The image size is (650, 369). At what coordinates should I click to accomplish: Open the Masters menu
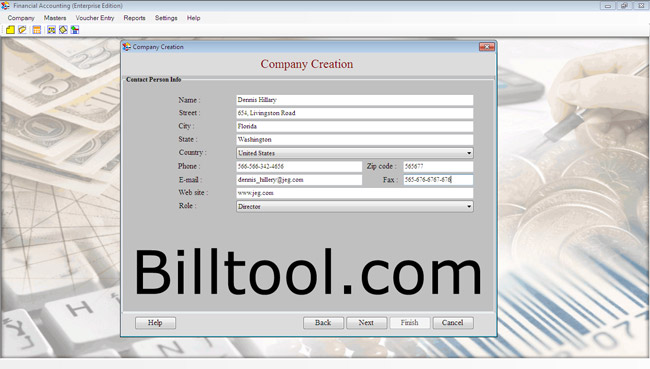[x=55, y=18]
